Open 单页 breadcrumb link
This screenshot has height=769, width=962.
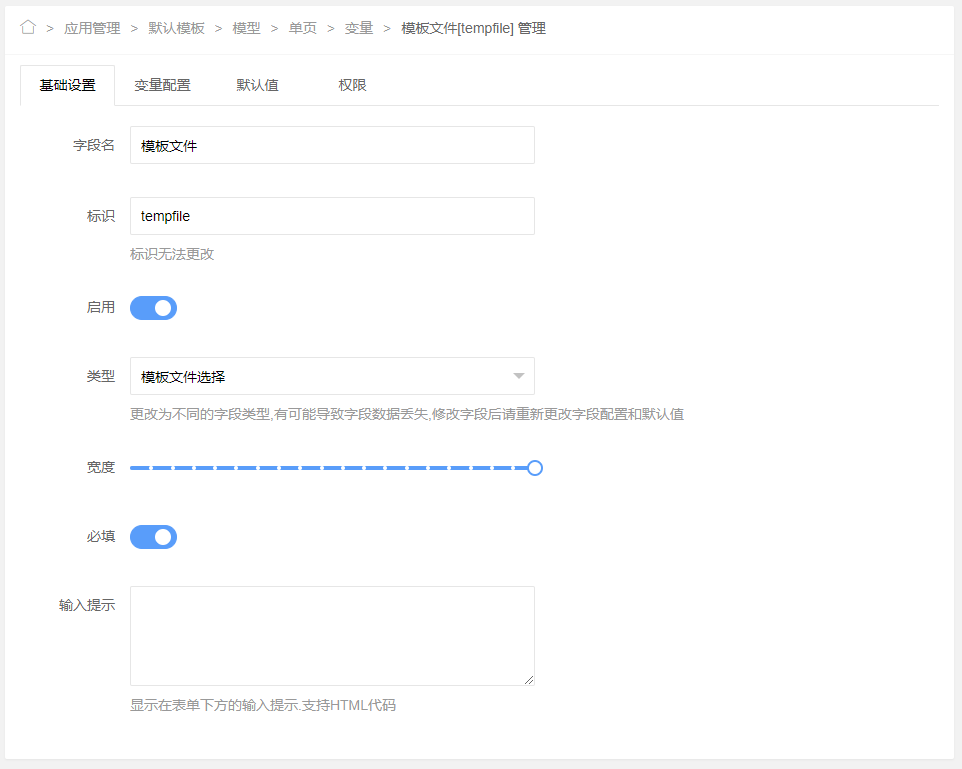click(x=302, y=29)
